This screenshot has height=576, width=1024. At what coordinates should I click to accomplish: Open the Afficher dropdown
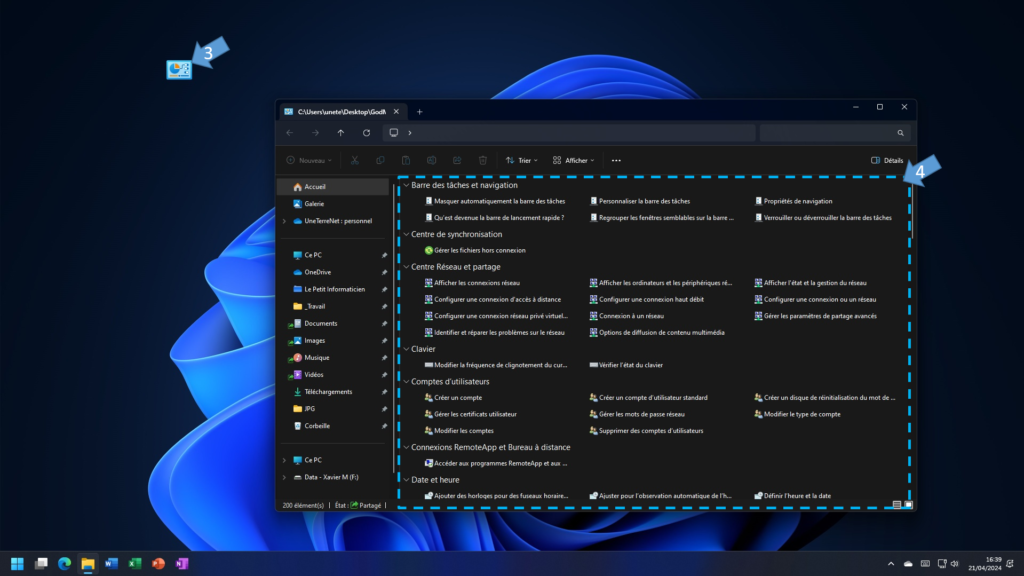(x=573, y=160)
